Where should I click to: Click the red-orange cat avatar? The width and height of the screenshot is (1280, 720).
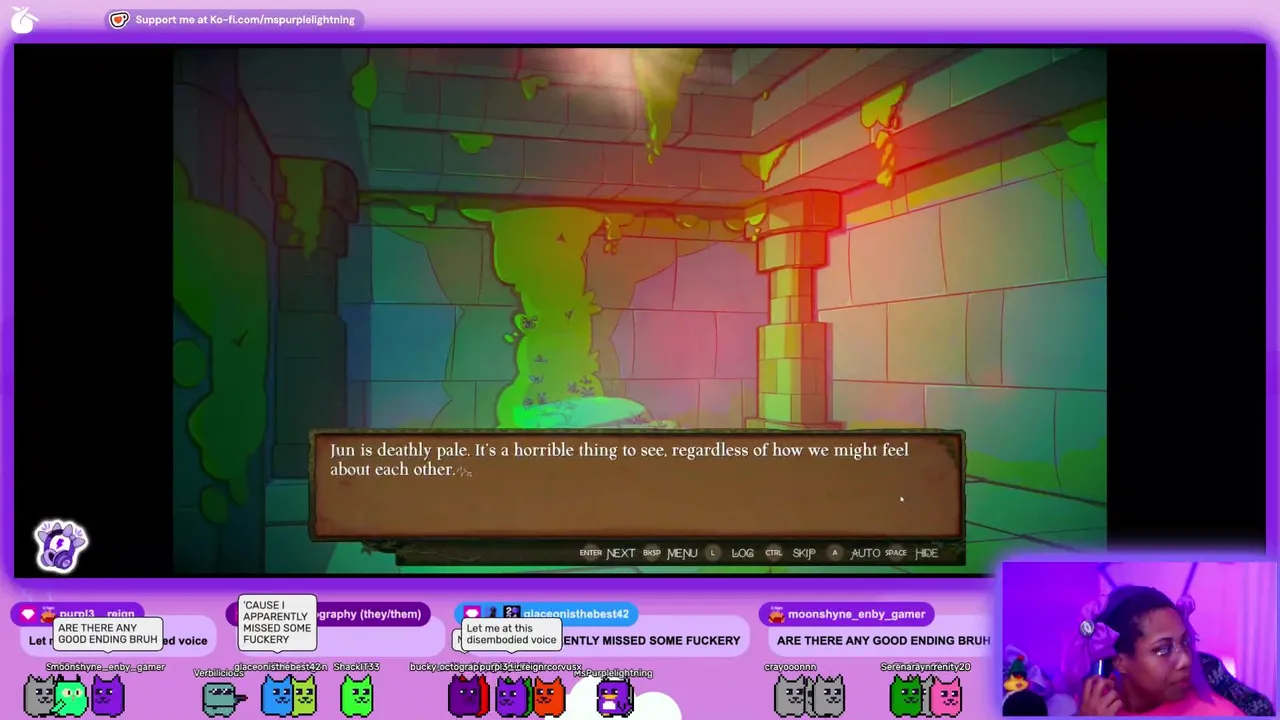[548, 696]
